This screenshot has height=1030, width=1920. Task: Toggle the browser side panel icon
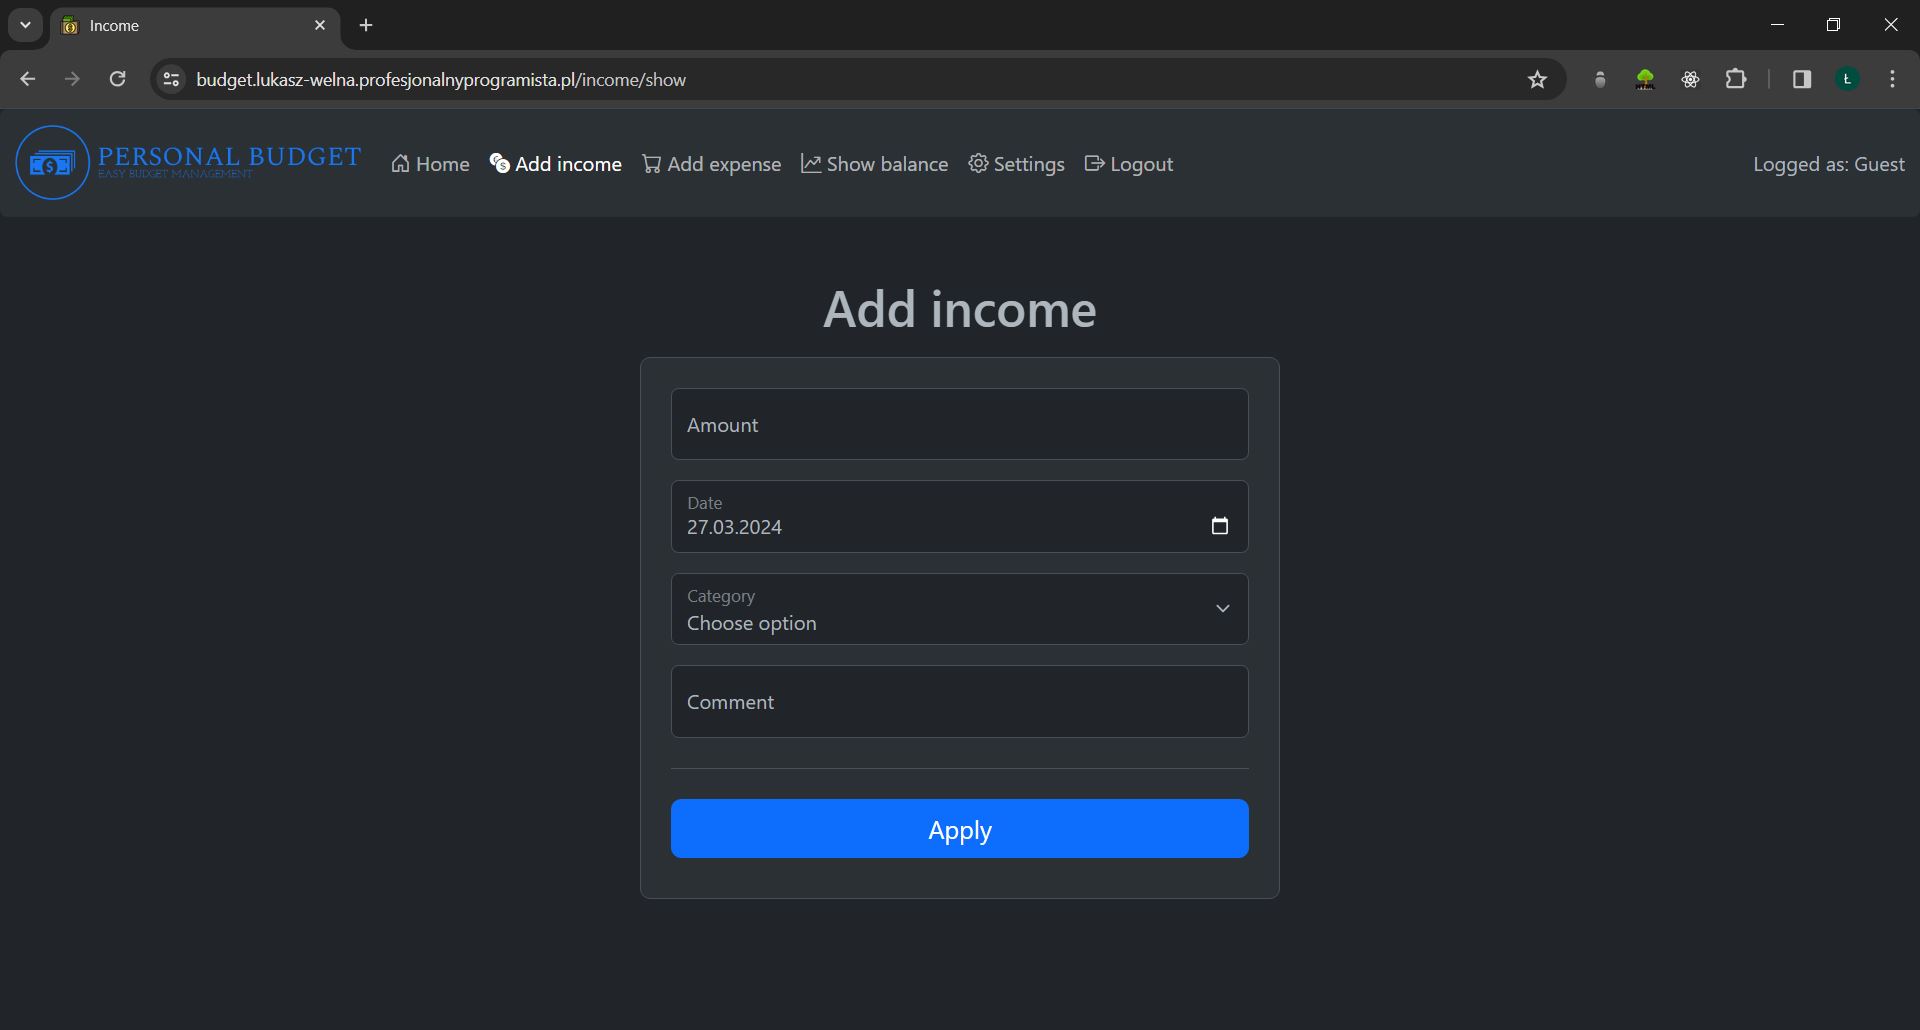pyautogui.click(x=1802, y=80)
